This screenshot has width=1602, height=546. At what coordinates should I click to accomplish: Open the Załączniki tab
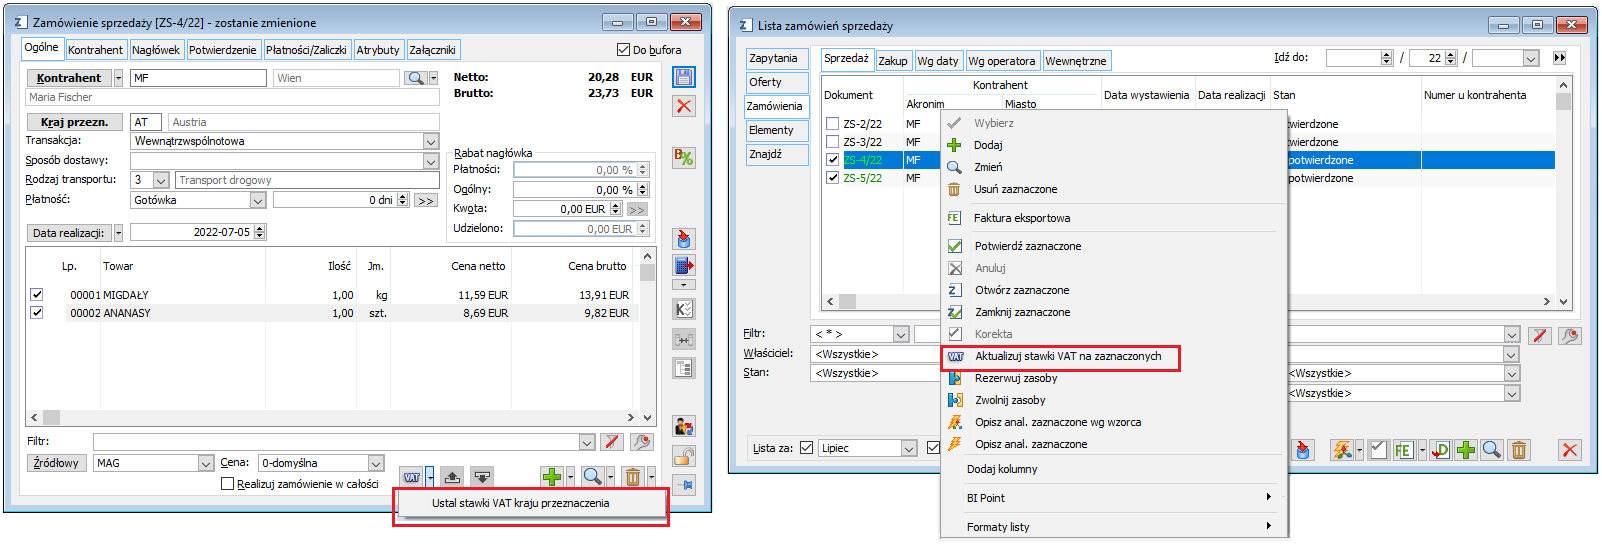tap(432, 50)
